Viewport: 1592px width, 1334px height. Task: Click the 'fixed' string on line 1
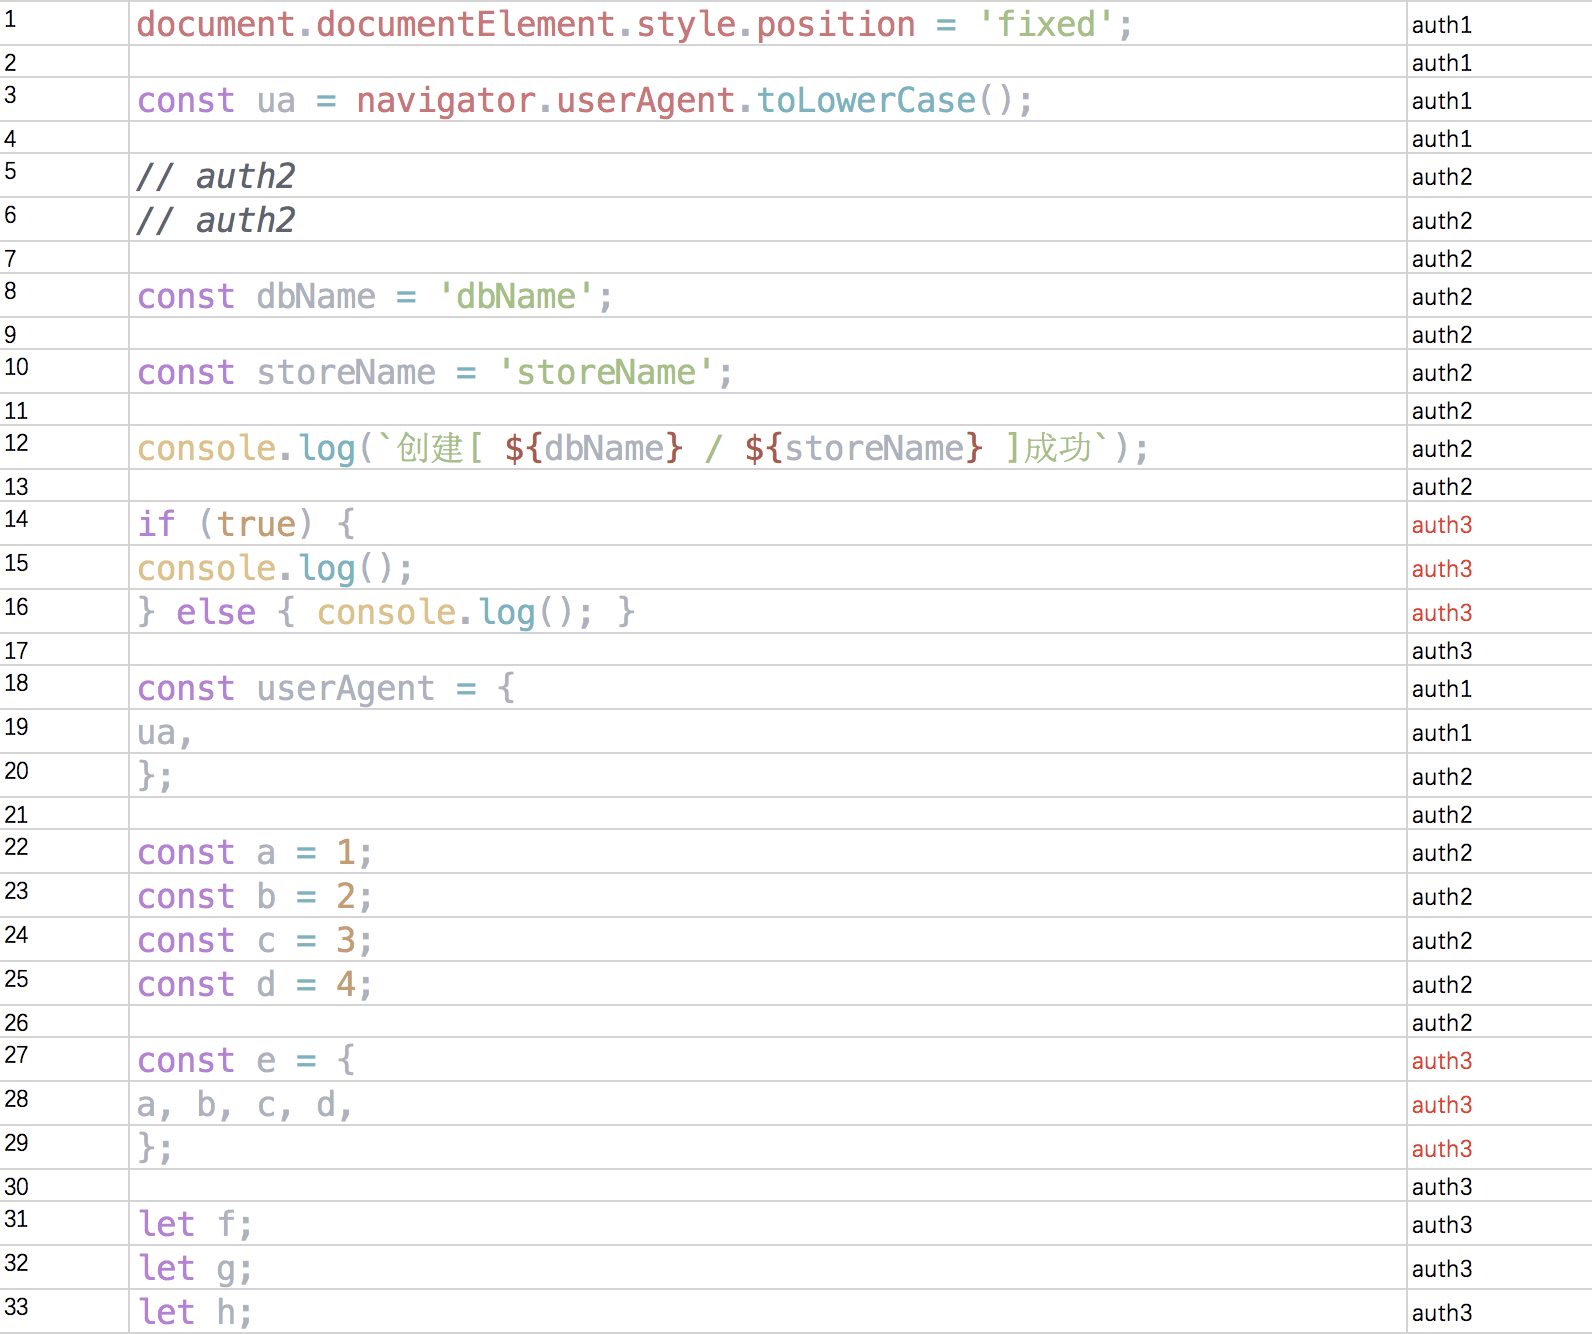(1045, 24)
